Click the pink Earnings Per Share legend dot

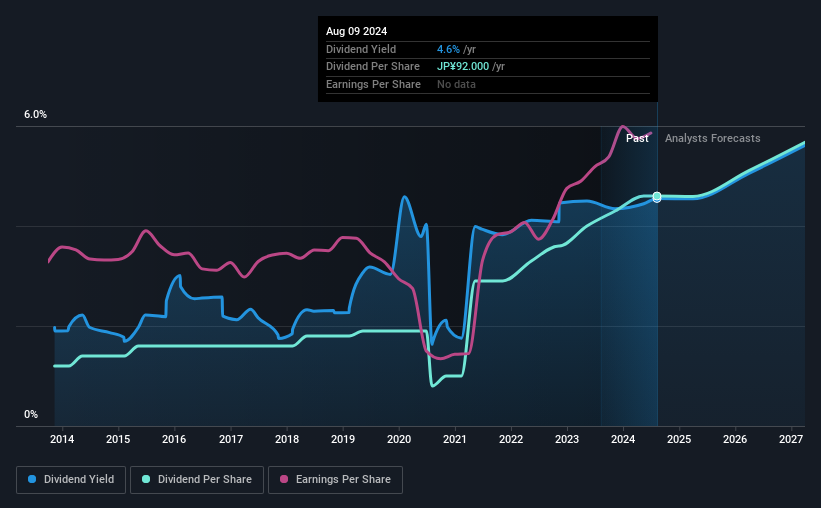tap(284, 479)
